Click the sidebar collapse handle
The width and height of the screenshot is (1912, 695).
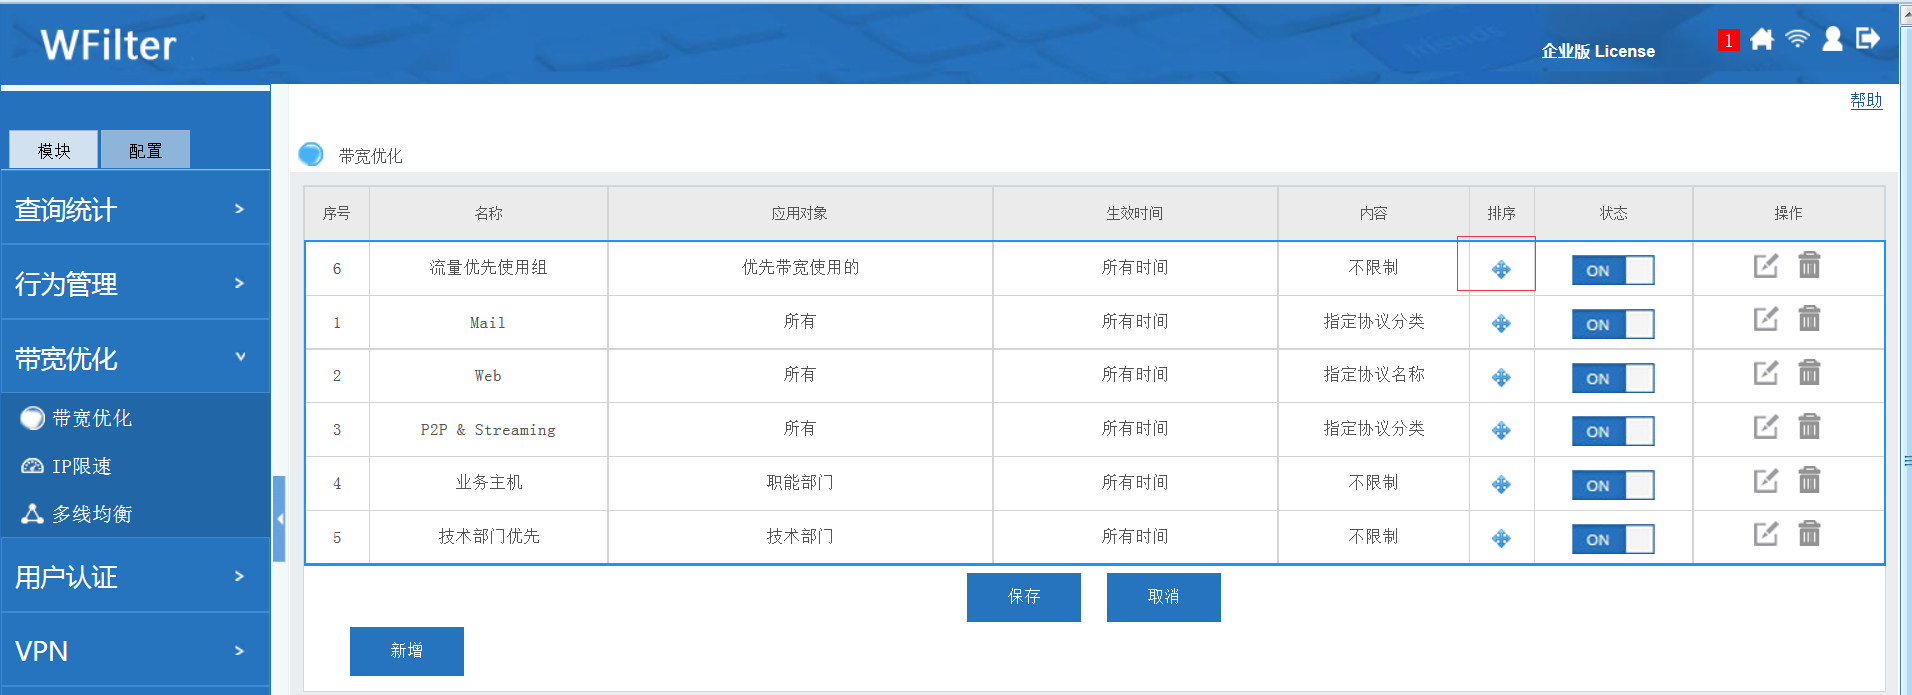[280, 518]
